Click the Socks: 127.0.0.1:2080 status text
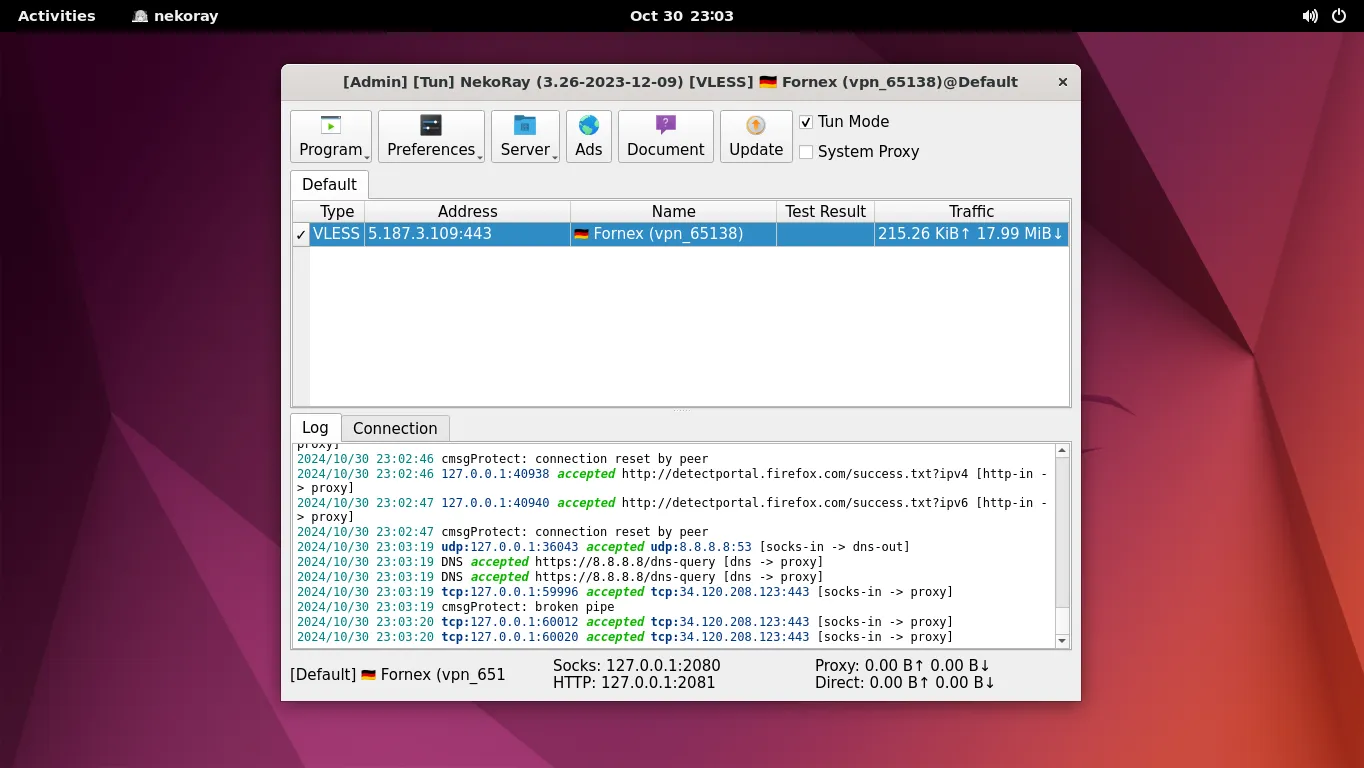Image resolution: width=1364 pixels, height=768 pixels. (636, 666)
